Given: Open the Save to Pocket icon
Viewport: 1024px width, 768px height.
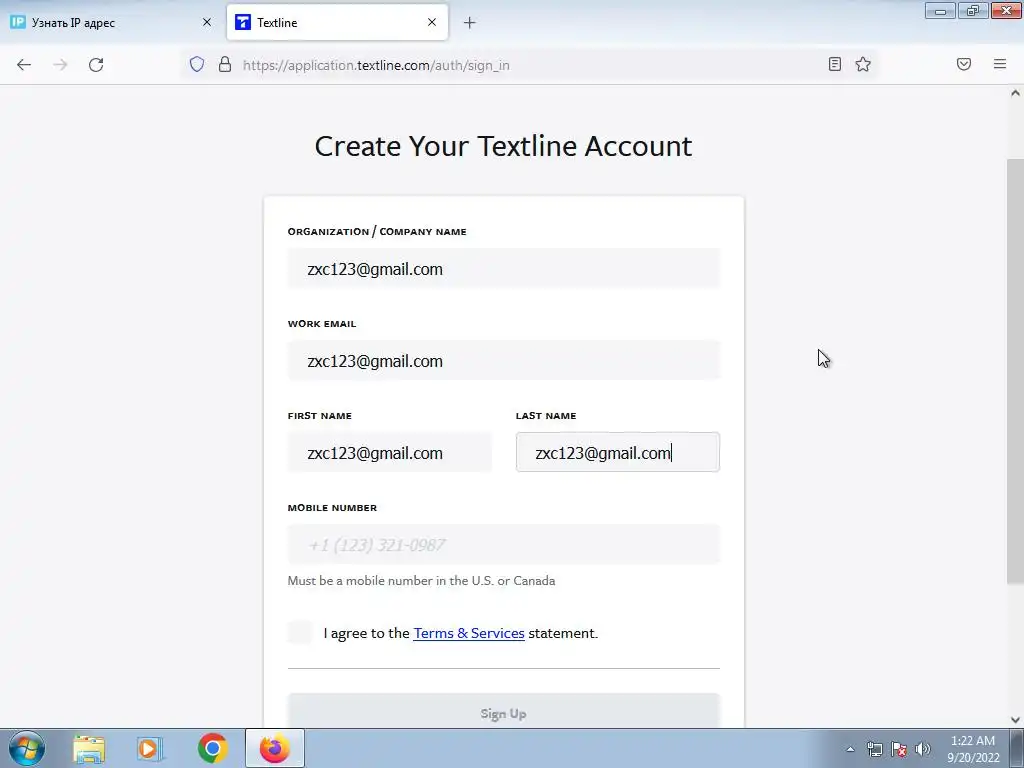Looking at the screenshot, I should tap(964, 64).
